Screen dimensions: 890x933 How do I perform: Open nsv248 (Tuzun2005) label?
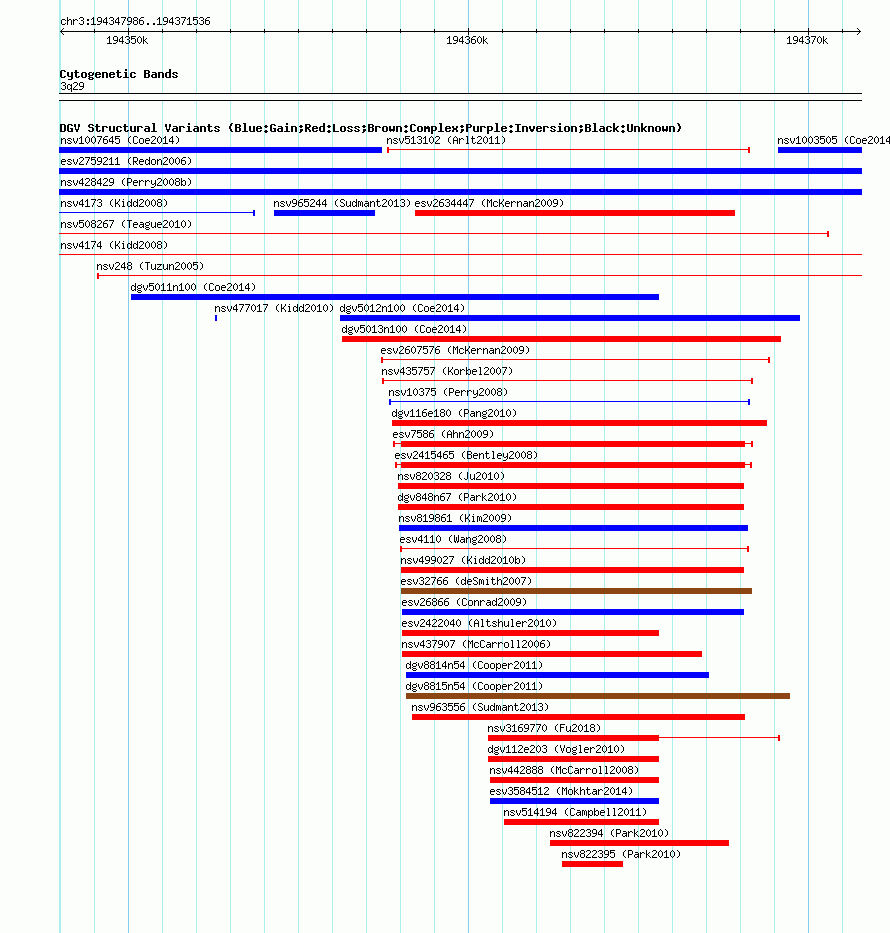150,266
